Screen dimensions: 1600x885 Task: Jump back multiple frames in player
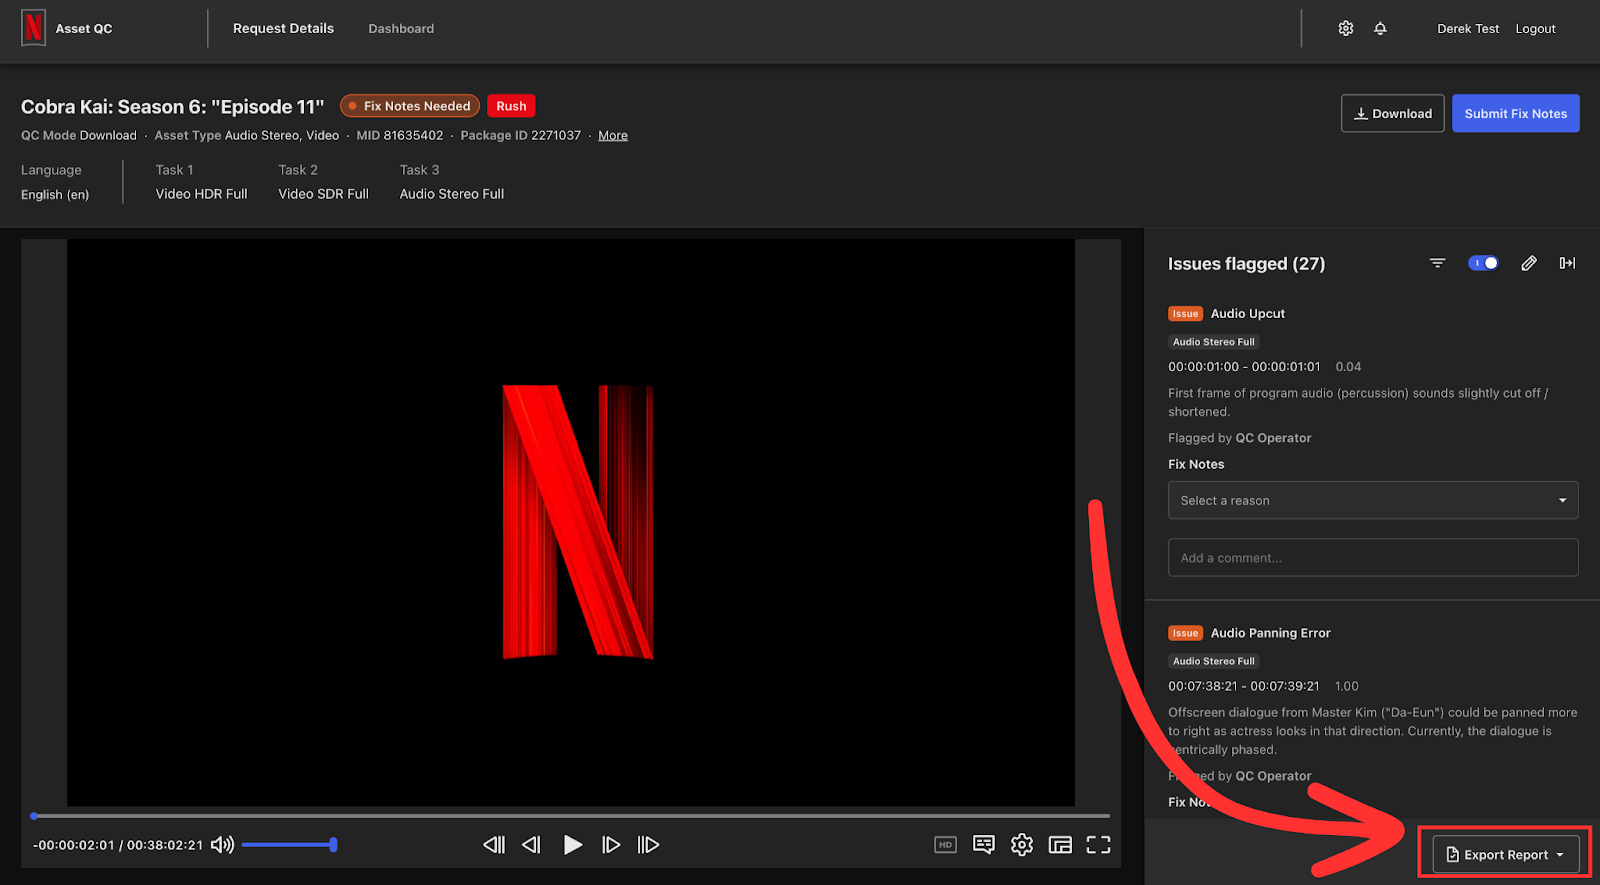click(x=494, y=845)
